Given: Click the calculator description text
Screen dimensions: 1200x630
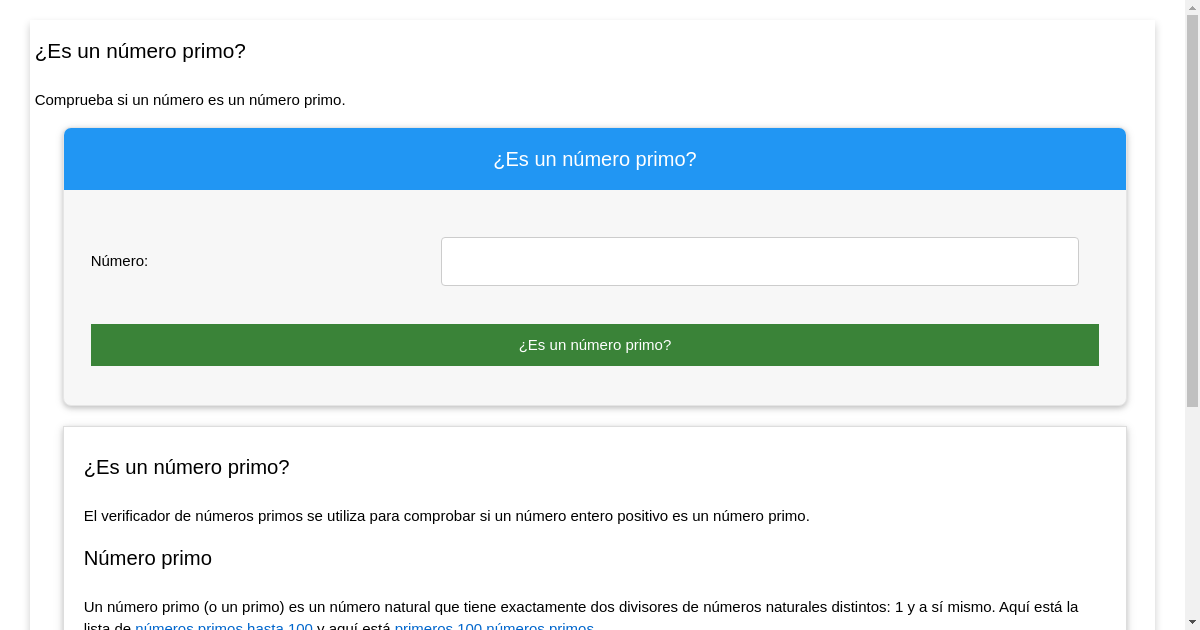Looking at the screenshot, I should (190, 100).
